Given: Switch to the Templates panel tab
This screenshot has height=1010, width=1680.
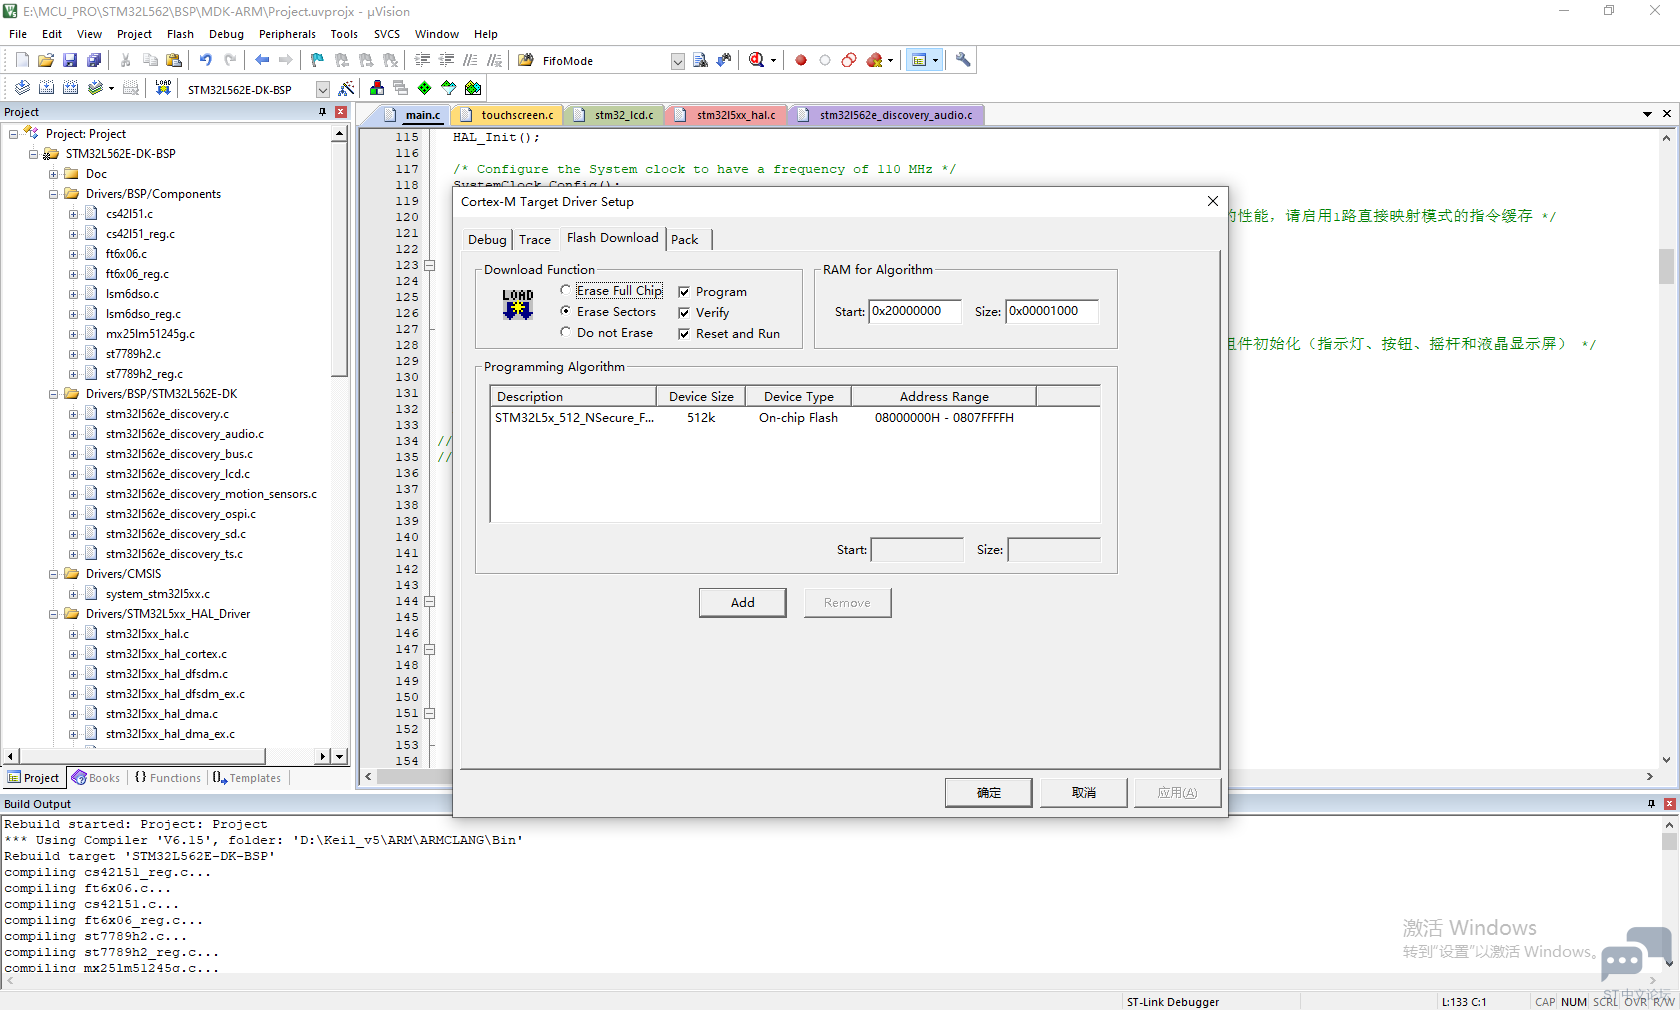Looking at the screenshot, I should click(x=247, y=778).
